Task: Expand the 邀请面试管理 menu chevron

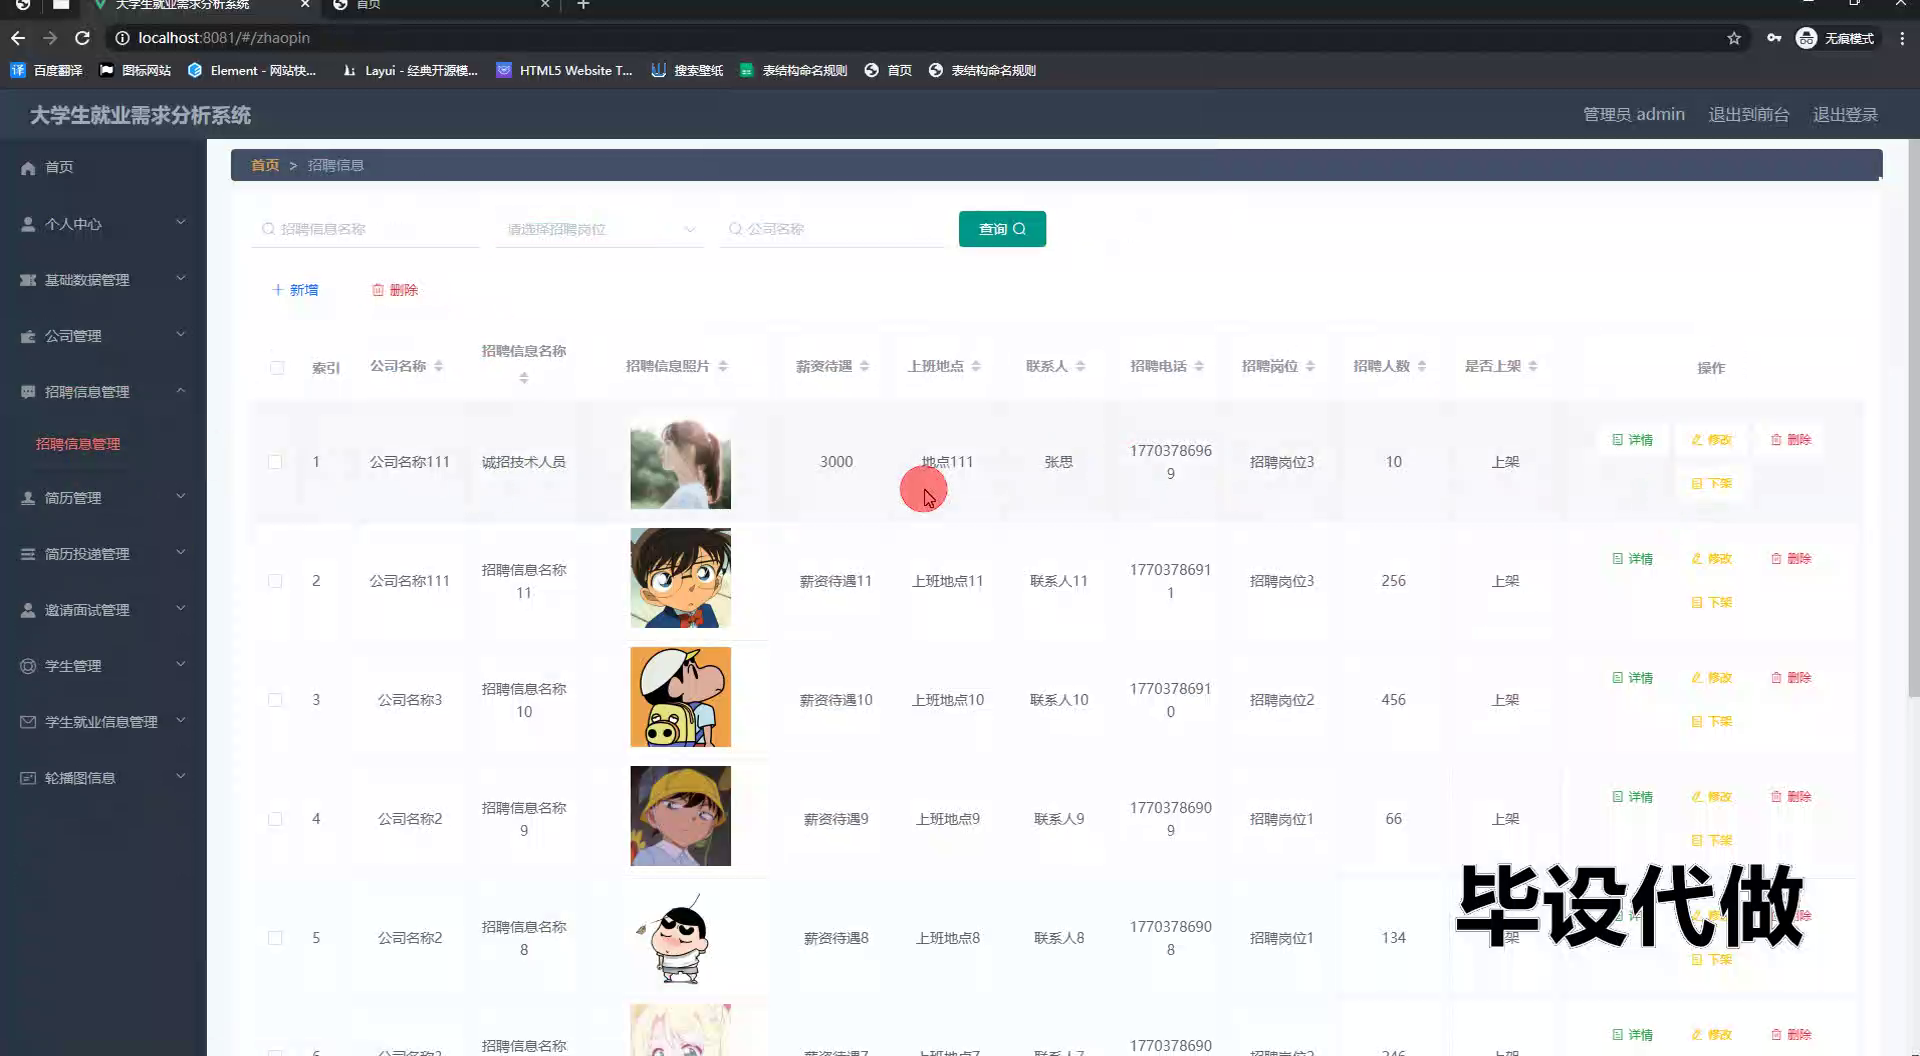Action: (x=181, y=609)
